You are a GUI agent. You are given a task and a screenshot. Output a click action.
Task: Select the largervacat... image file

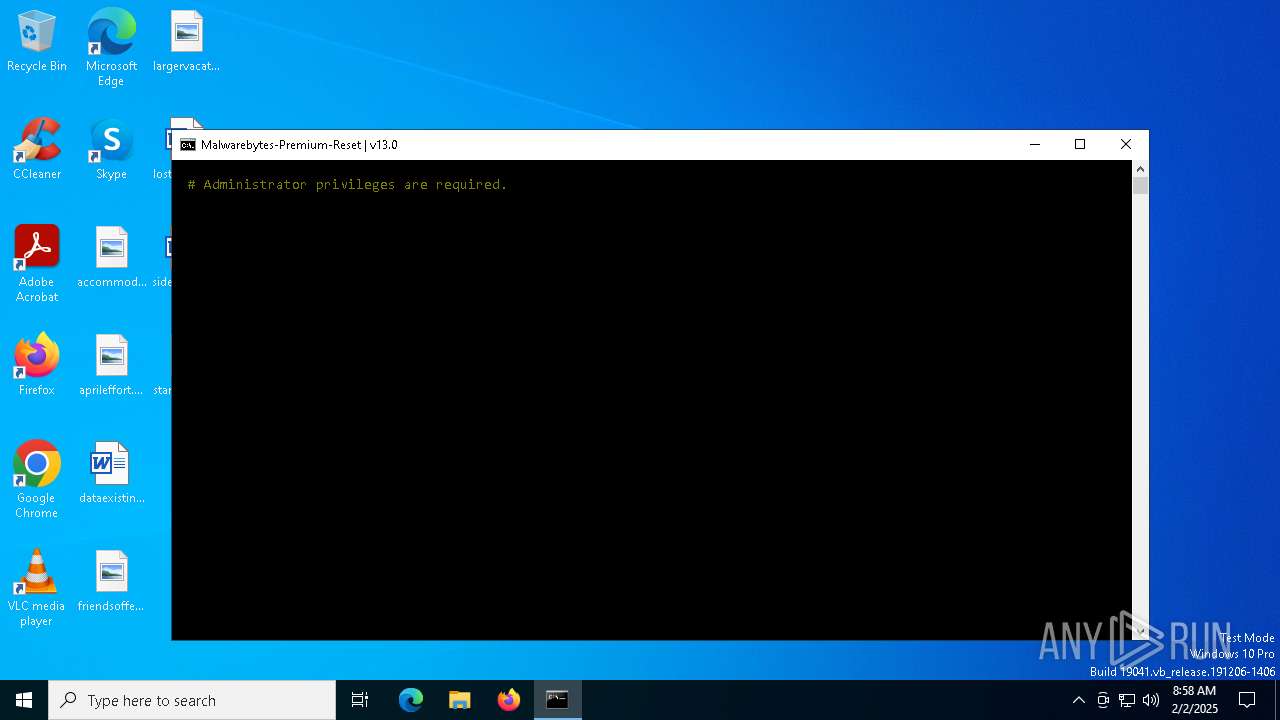(186, 42)
